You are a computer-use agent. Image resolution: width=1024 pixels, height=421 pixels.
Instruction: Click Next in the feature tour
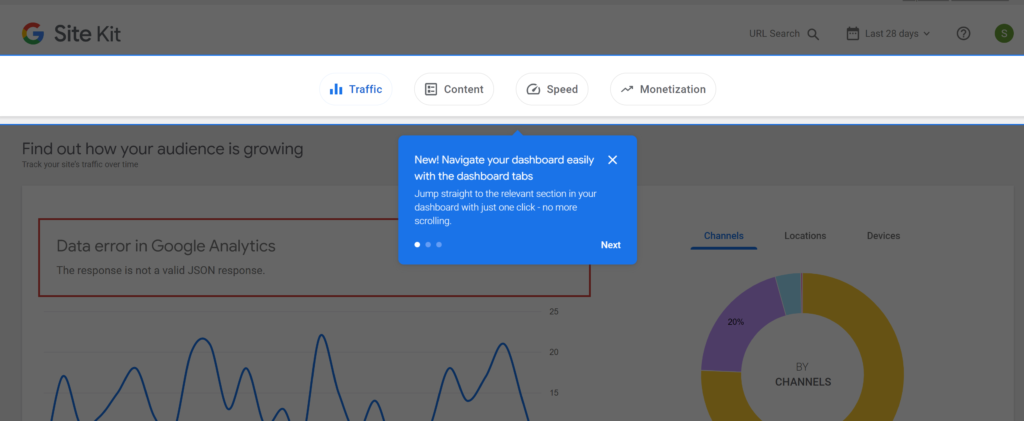pos(611,245)
